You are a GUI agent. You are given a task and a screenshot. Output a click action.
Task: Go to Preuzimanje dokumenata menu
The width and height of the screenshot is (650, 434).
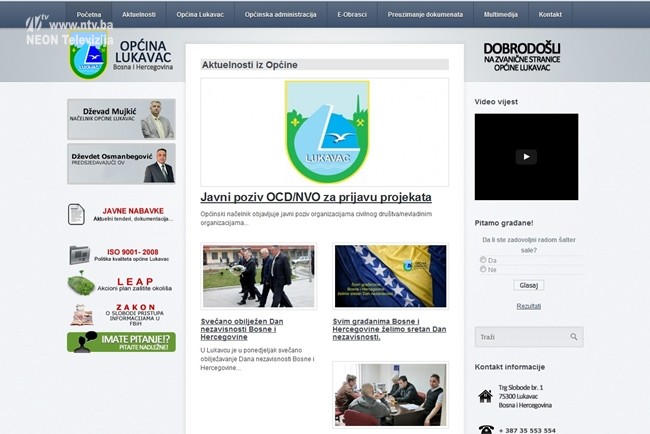[424, 15]
